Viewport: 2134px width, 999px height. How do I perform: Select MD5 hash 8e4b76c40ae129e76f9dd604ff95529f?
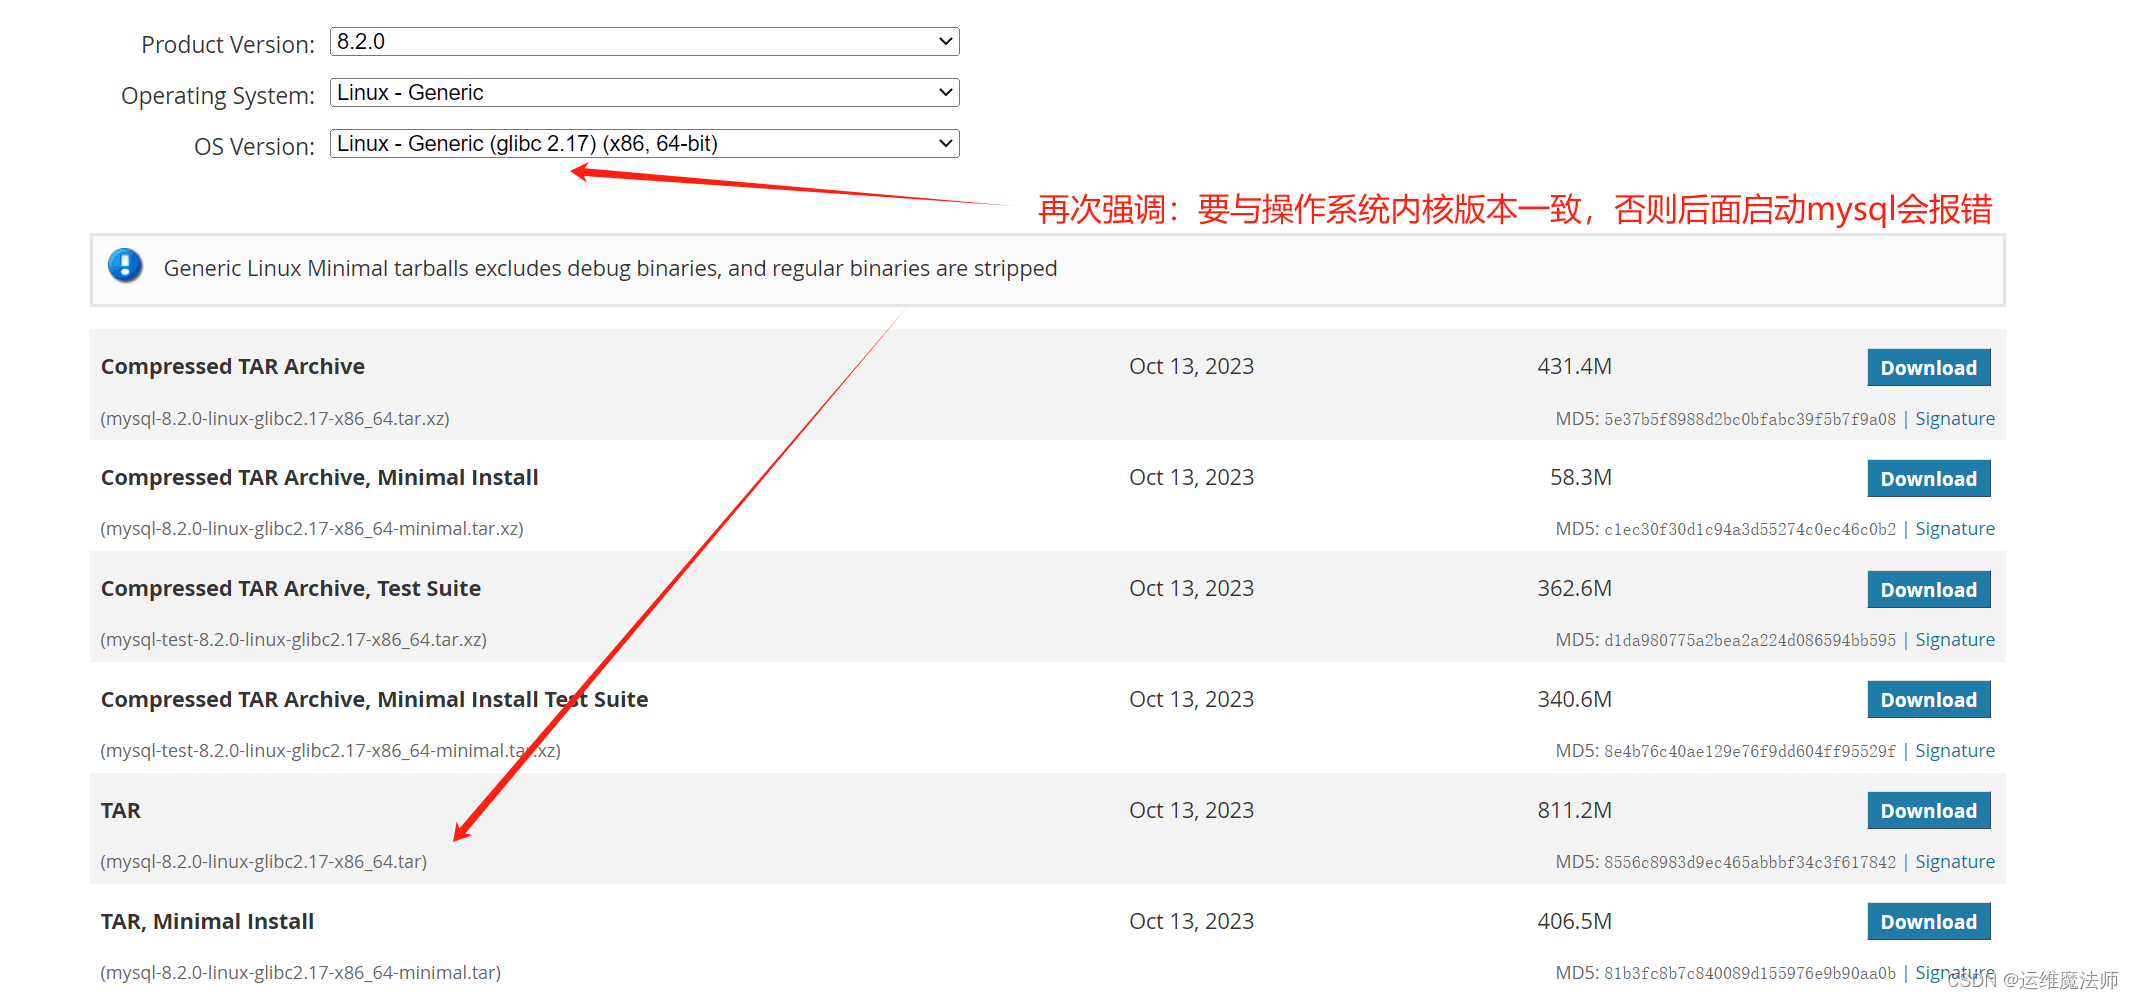point(1750,752)
